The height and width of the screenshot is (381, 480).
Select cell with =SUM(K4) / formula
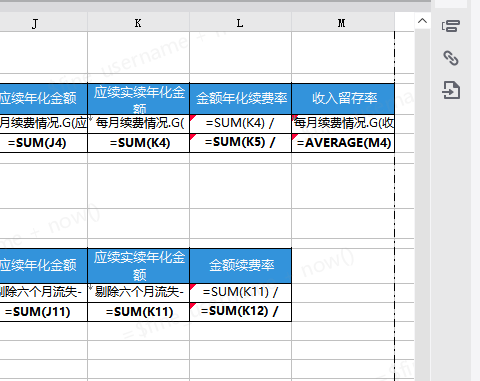(x=240, y=124)
